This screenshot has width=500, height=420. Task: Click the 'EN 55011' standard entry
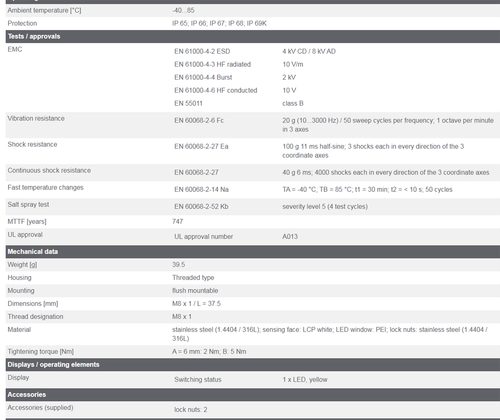tap(188, 103)
